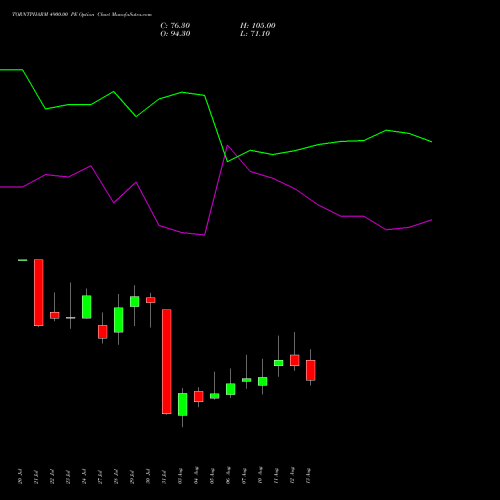Click the green candle for 06 Aug

(x=231, y=389)
